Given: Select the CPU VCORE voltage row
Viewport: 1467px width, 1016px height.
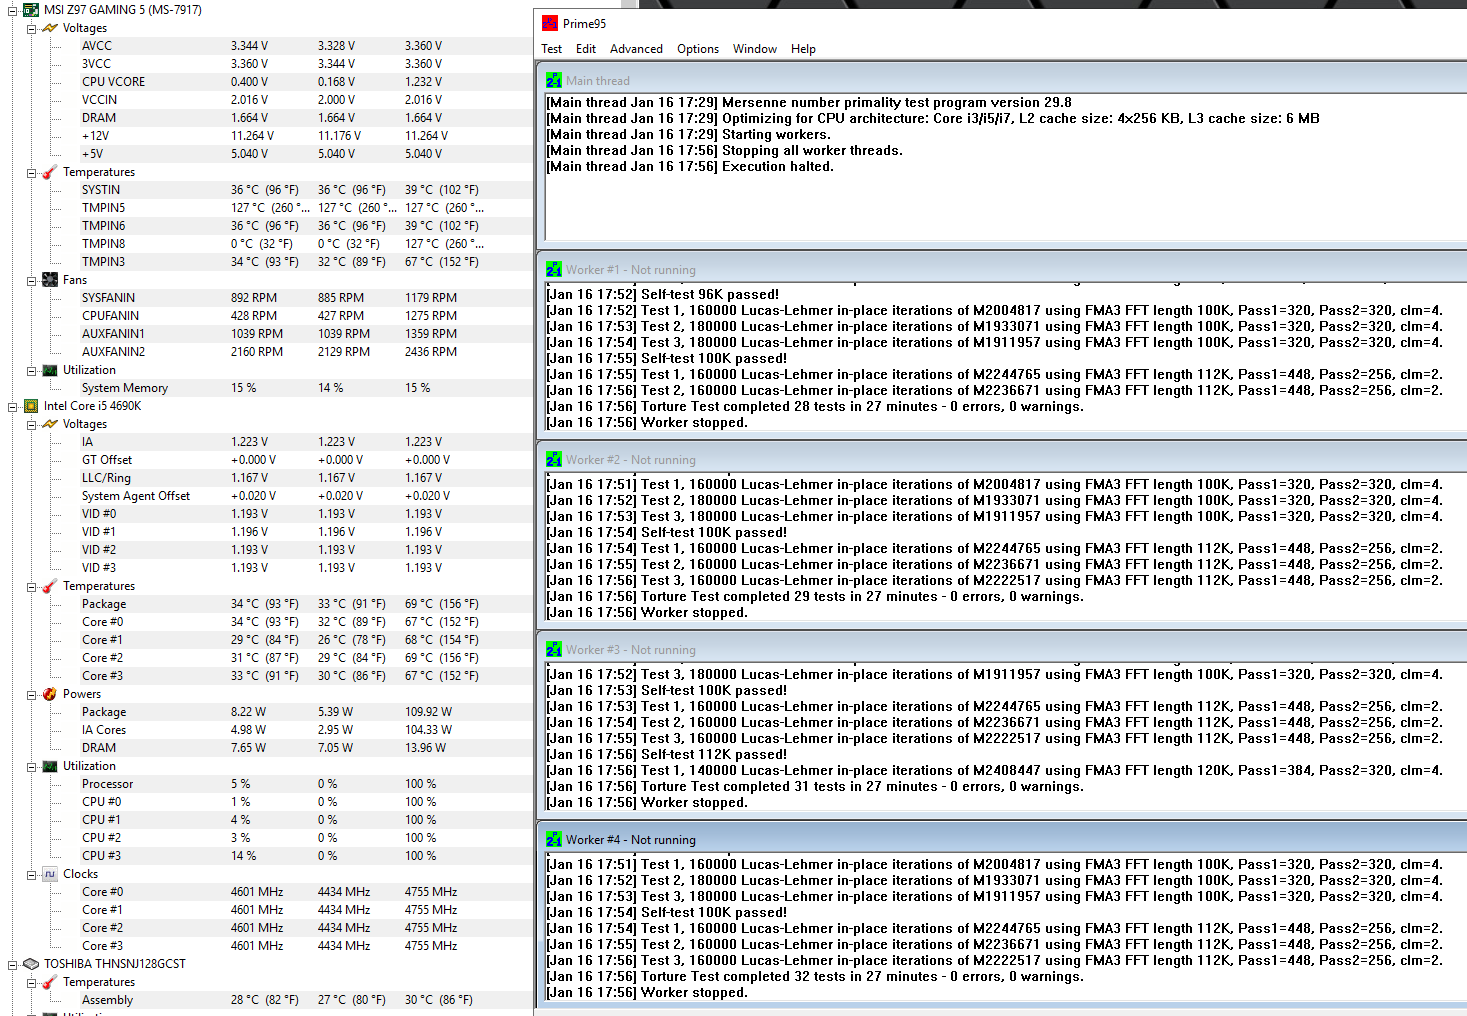Looking at the screenshot, I should (x=304, y=82).
